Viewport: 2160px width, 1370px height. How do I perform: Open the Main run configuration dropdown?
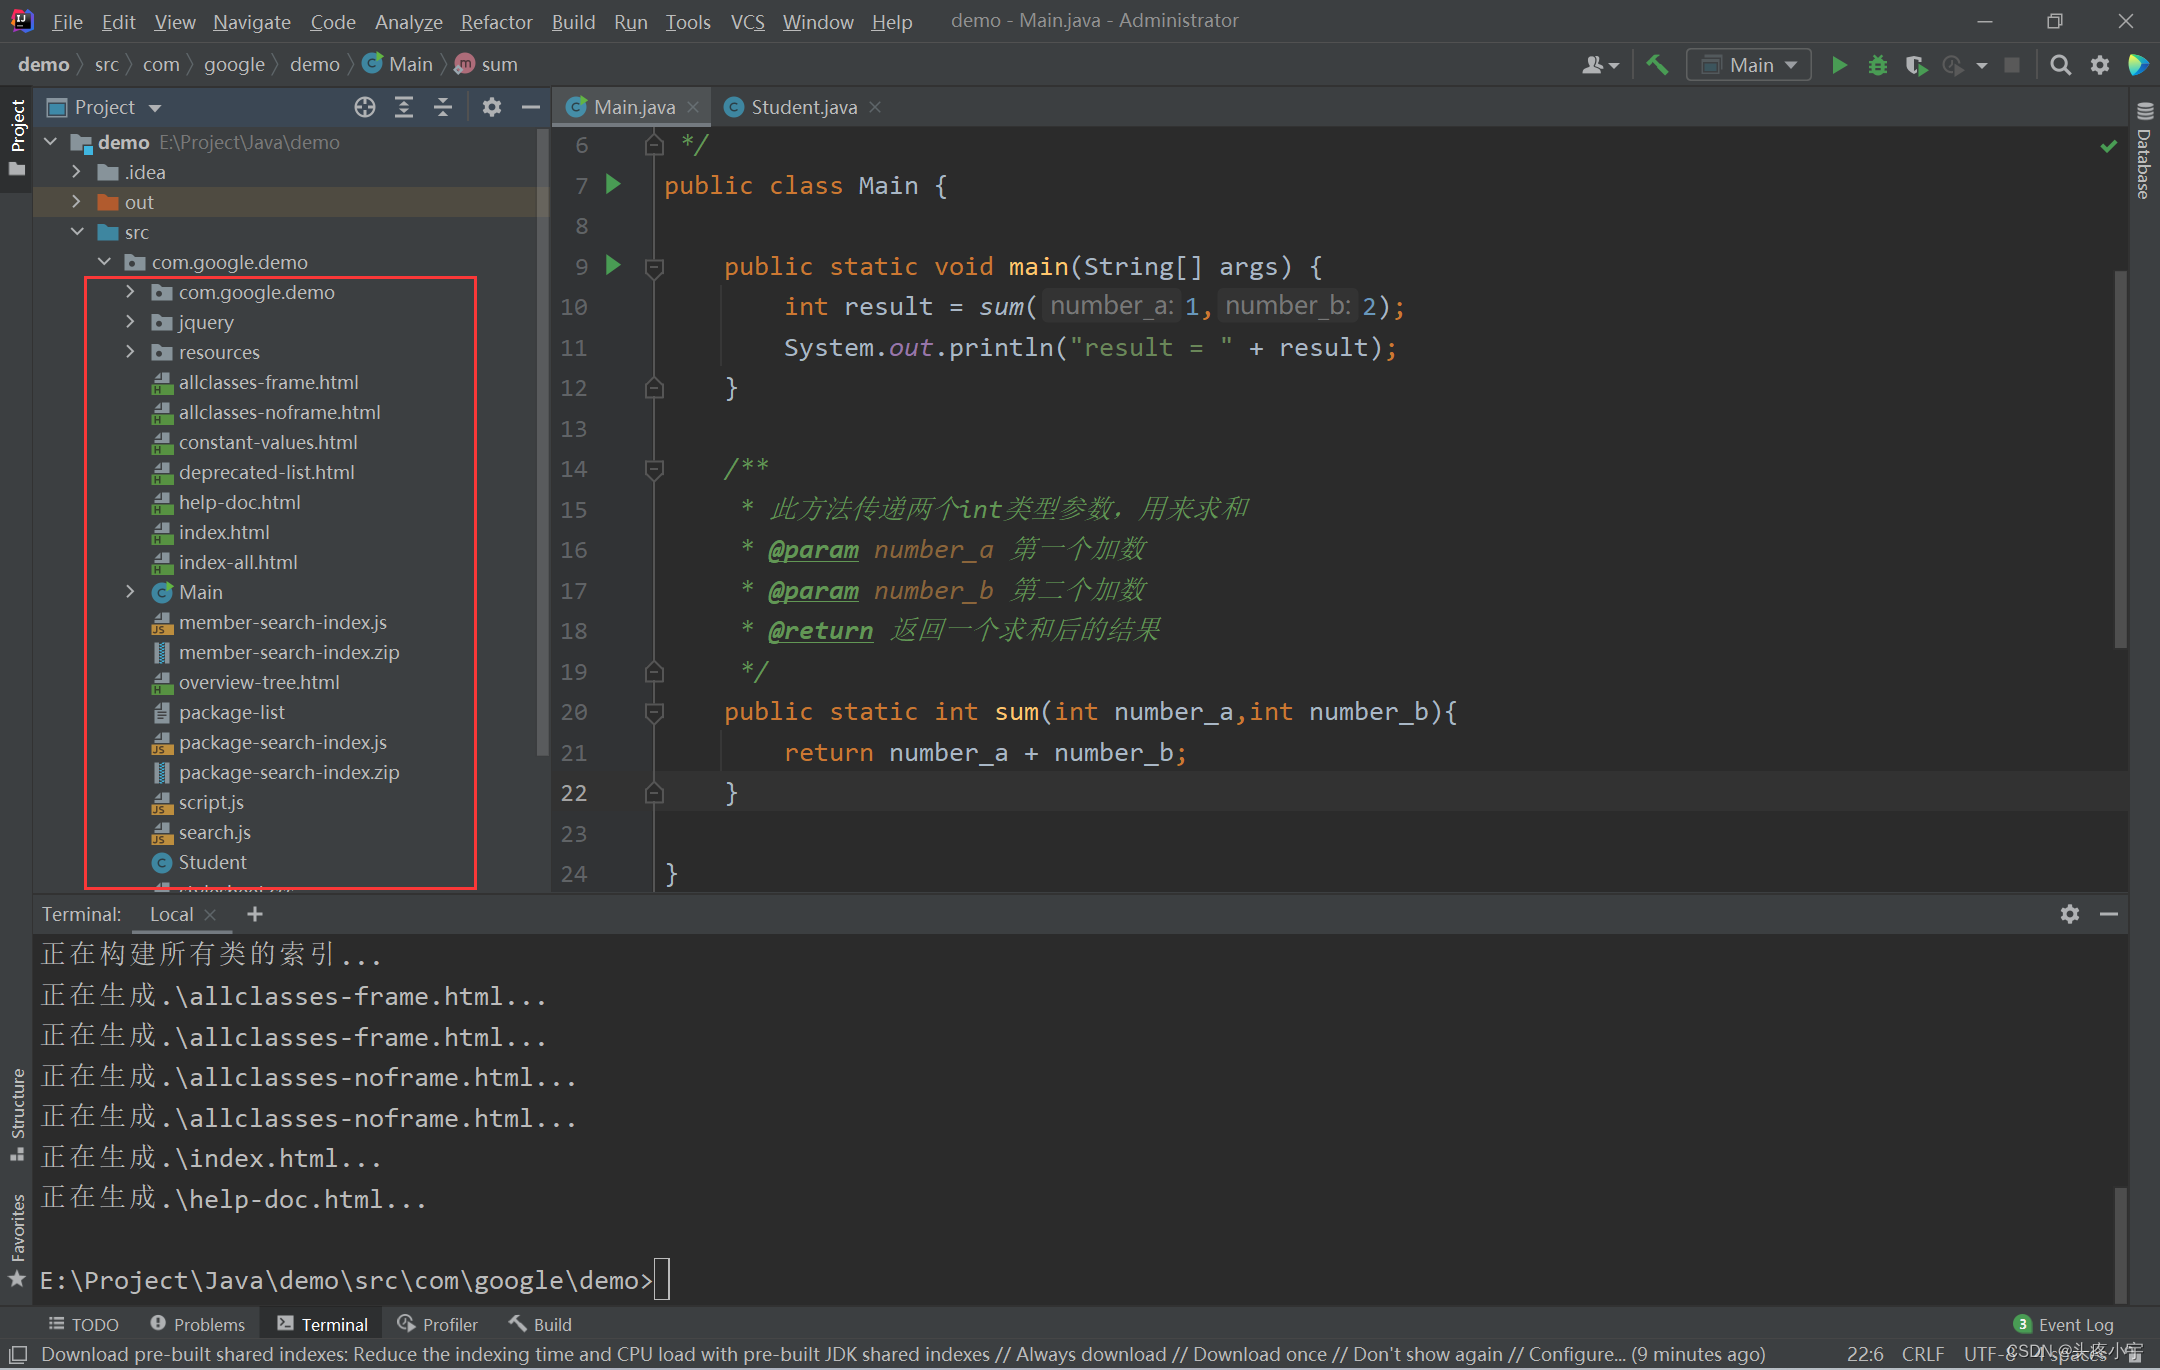click(x=1749, y=65)
